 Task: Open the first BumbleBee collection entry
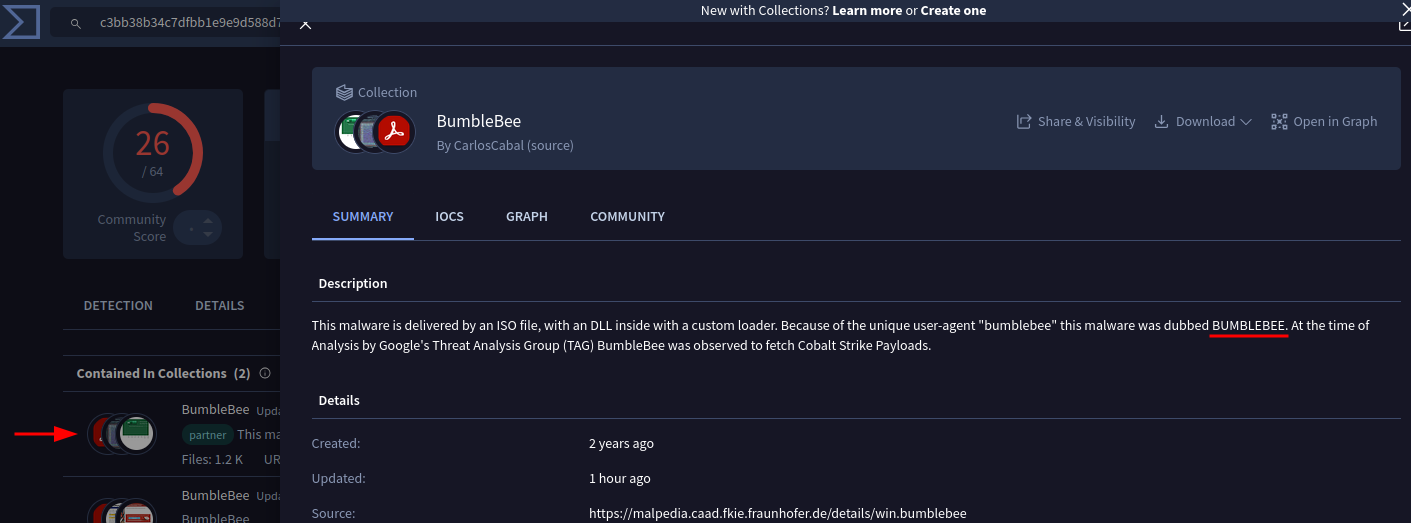click(216, 410)
